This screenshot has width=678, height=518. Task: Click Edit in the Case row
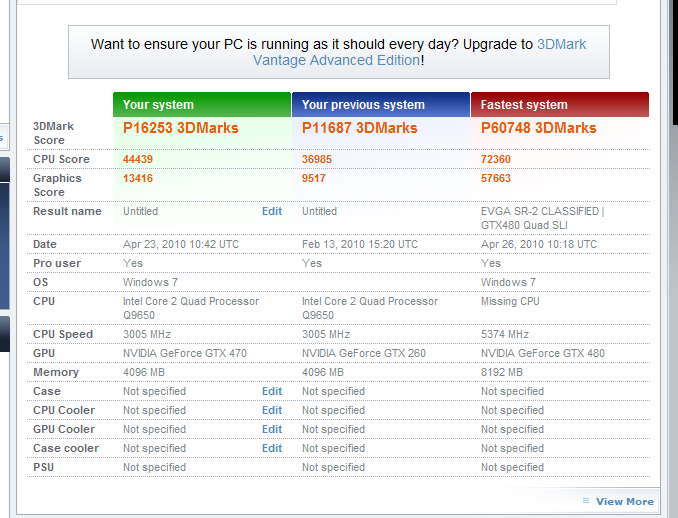pos(272,391)
